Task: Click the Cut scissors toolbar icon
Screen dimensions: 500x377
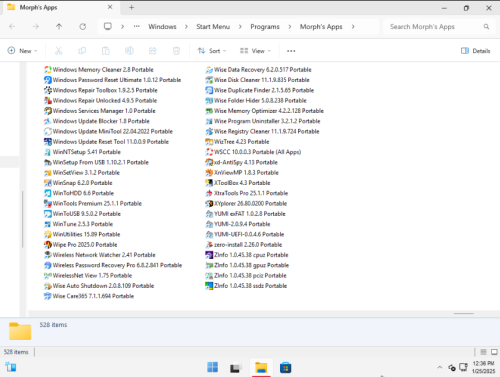Action: 59,51
